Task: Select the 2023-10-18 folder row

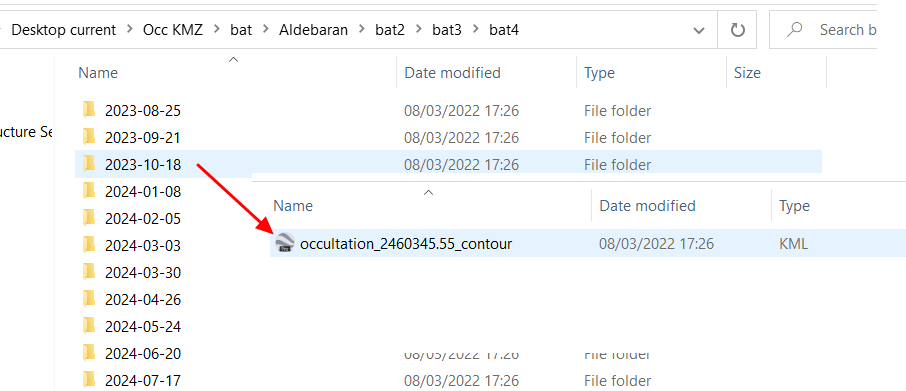Action: (x=448, y=165)
